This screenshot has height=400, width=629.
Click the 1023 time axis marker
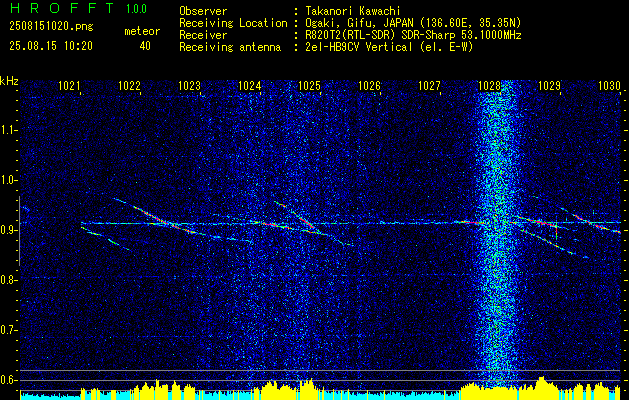point(189,85)
